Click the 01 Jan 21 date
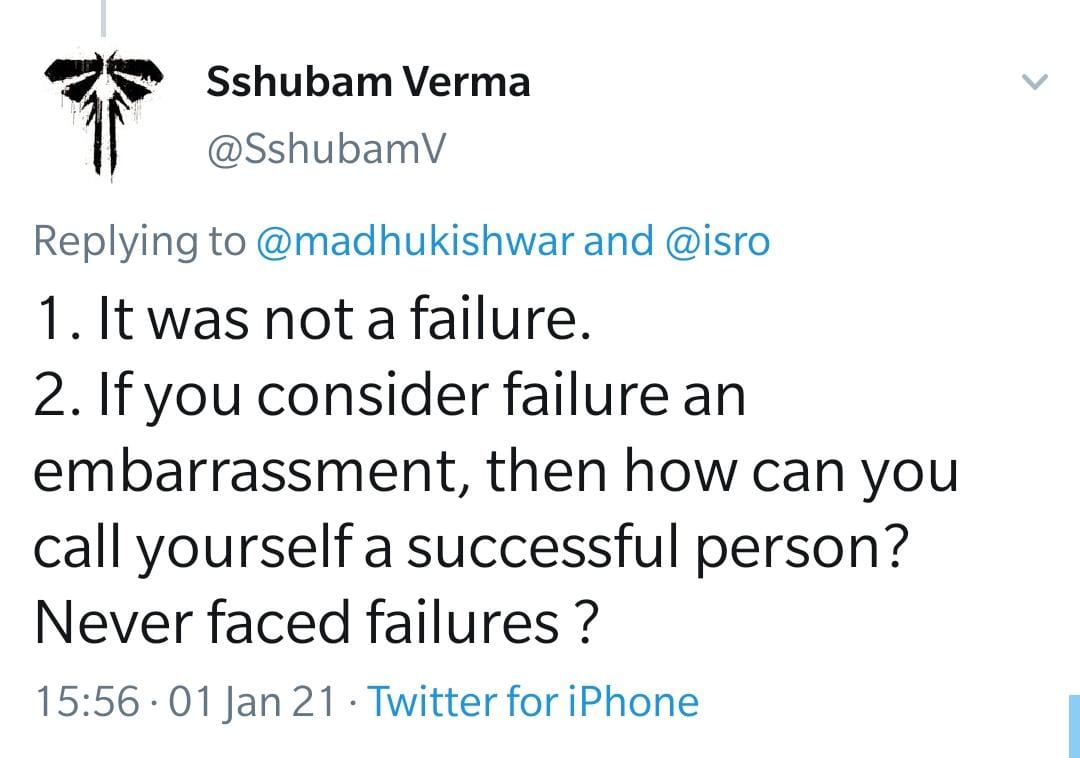1080x758 pixels. tap(253, 701)
